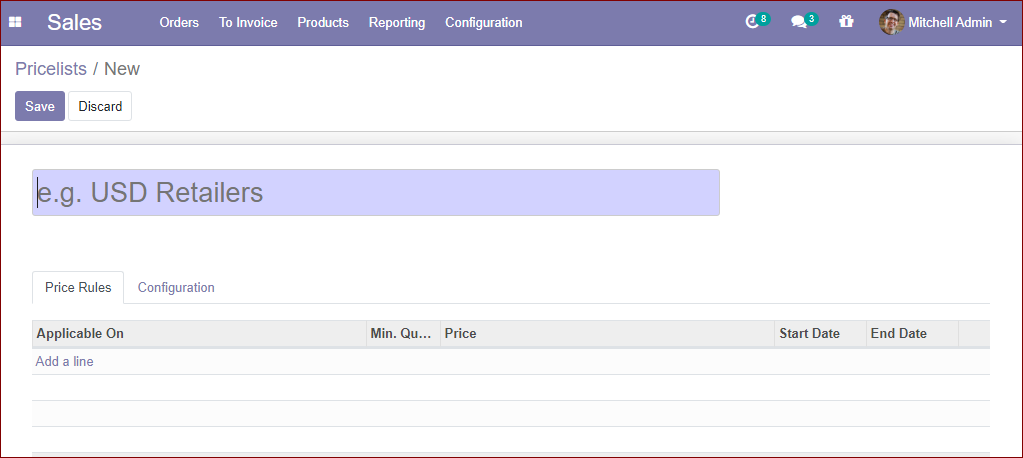Switch to the Price Rules tab
This screenshot has height=458, width=1023.
click(x=78, y=287)
